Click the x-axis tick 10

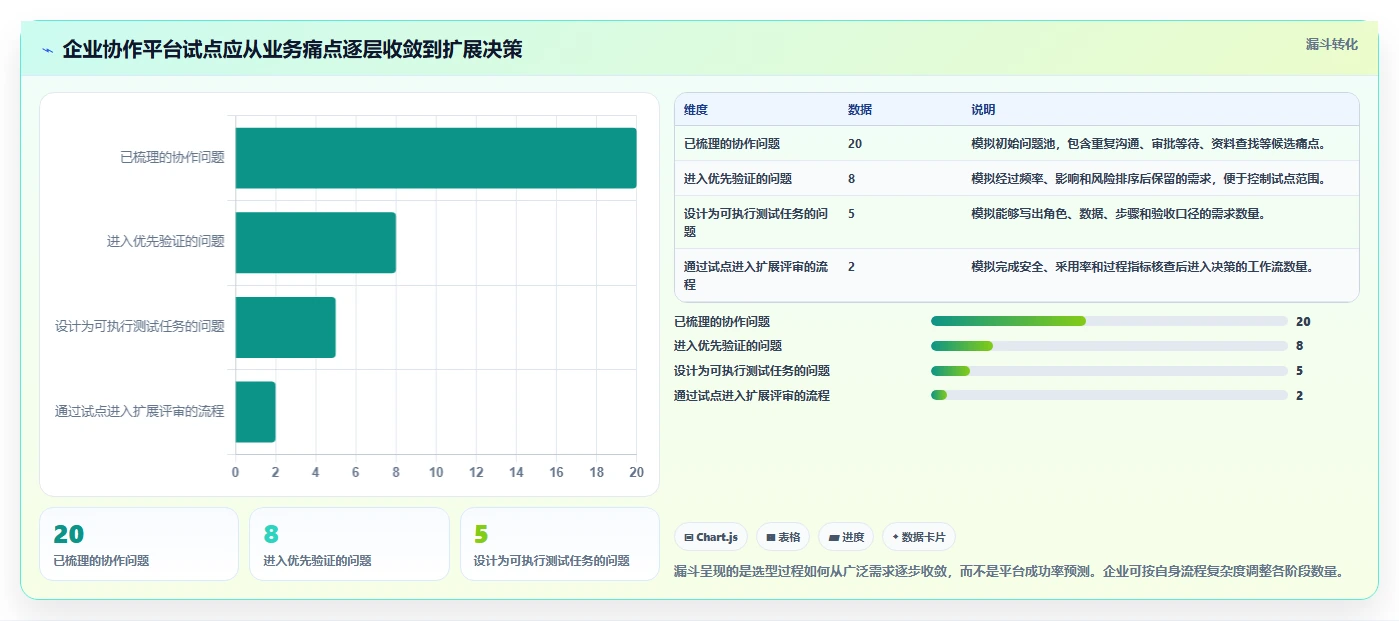[436, 473]
